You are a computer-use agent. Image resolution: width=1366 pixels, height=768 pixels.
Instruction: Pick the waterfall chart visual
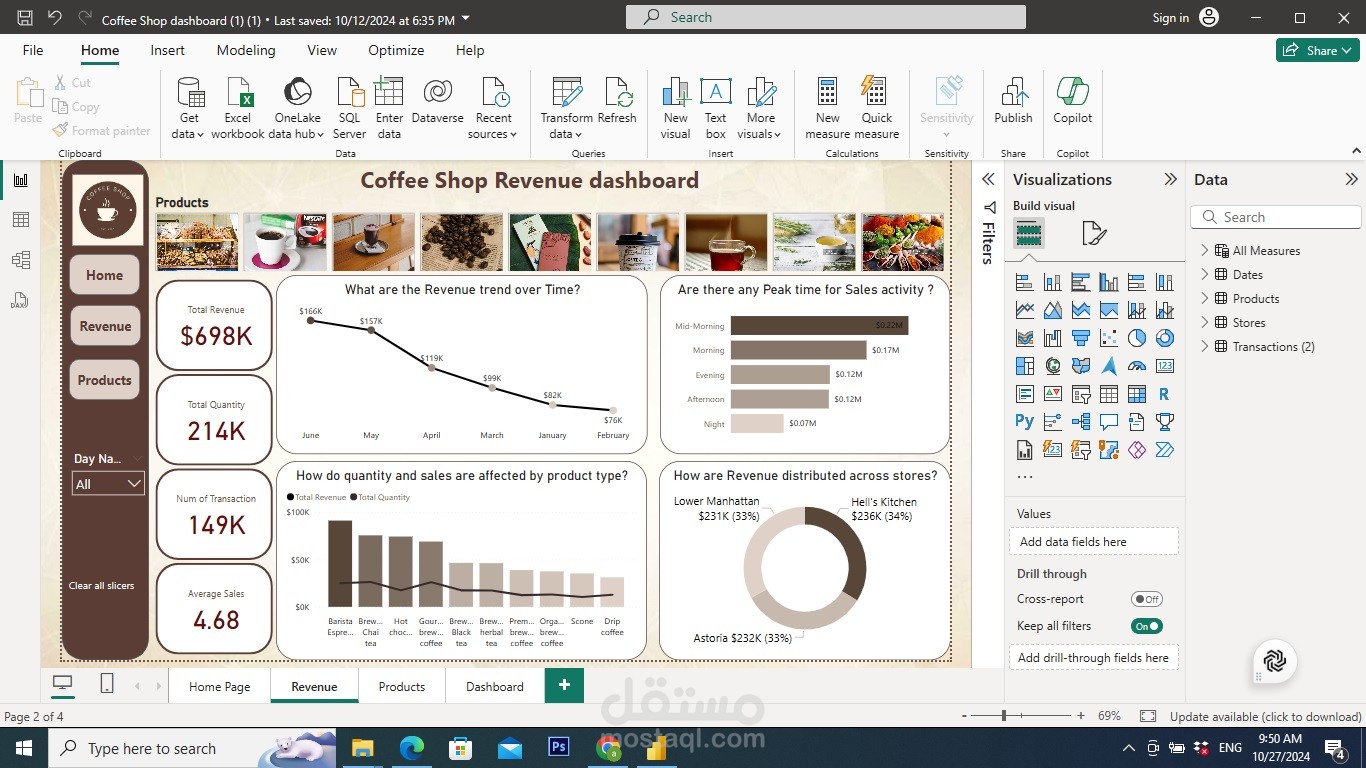(x=1052, y=338)
